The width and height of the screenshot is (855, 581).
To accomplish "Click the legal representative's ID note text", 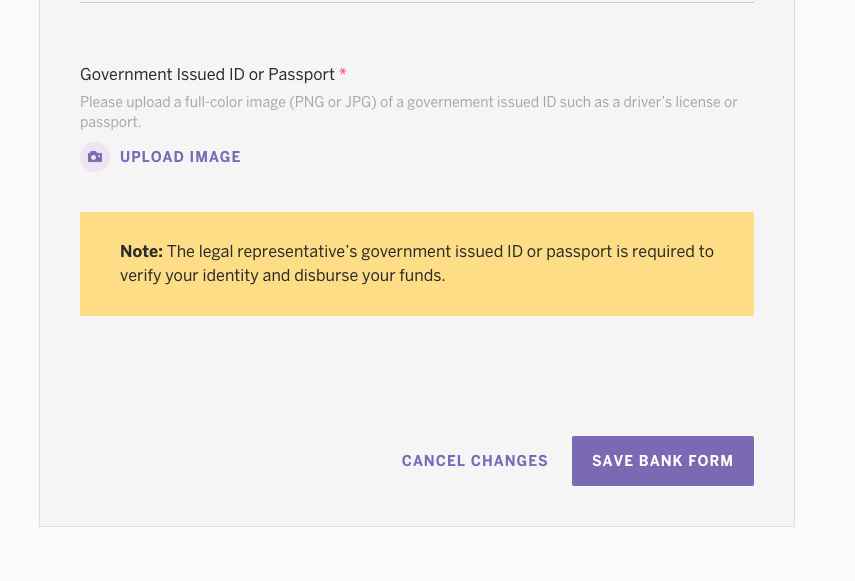I will tap(417, 263).
